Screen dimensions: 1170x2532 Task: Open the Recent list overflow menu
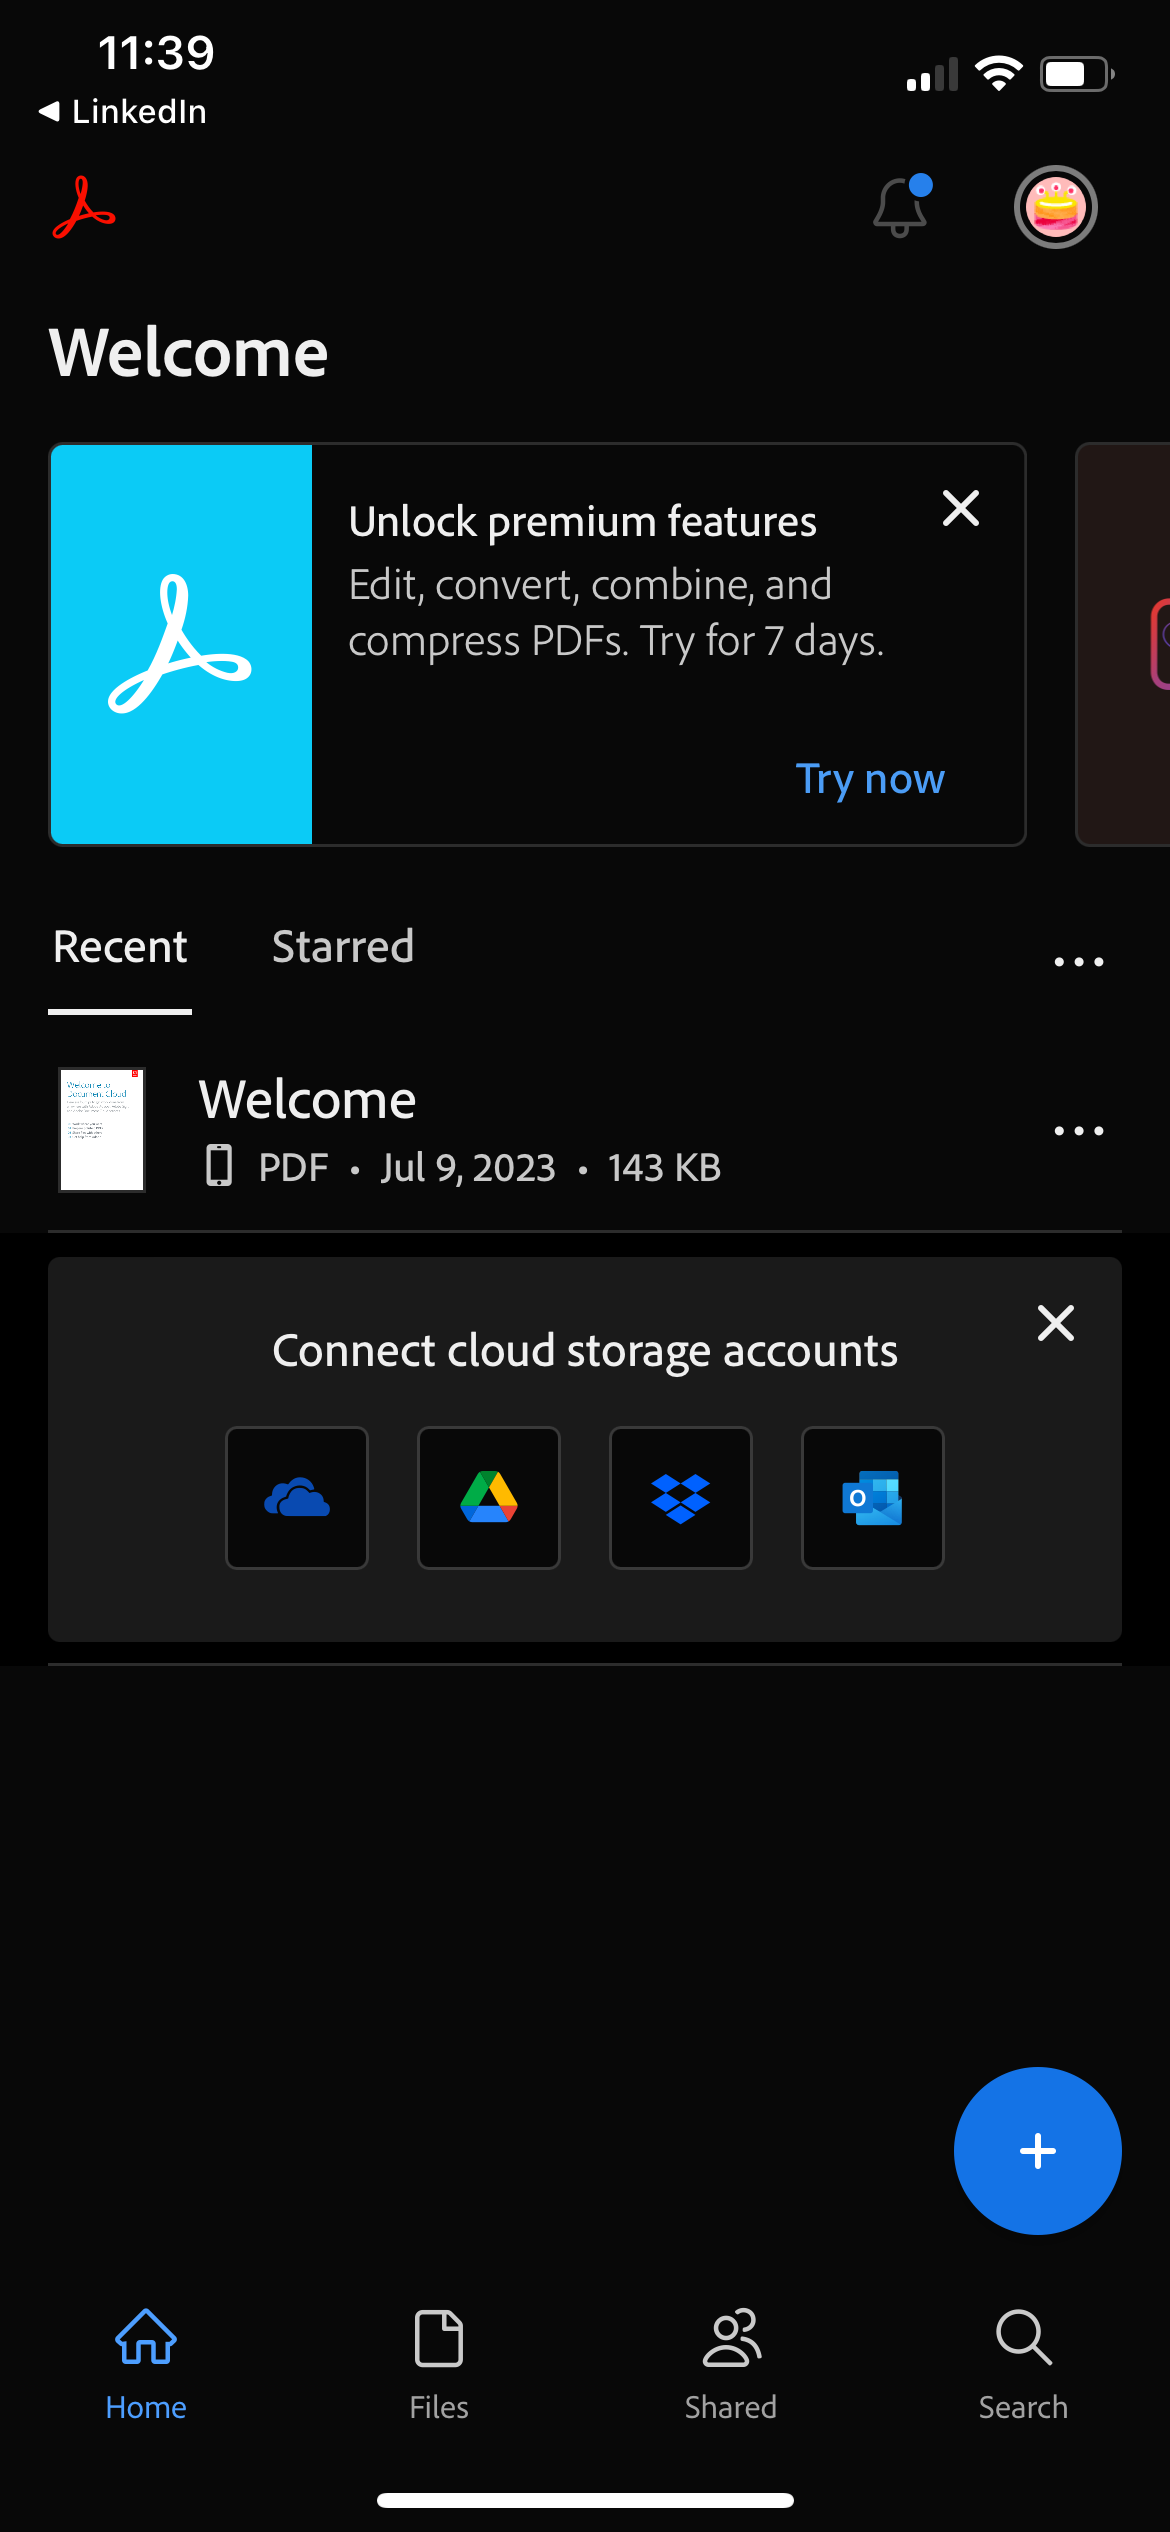pyautogui.click(x=1079, y=962)
